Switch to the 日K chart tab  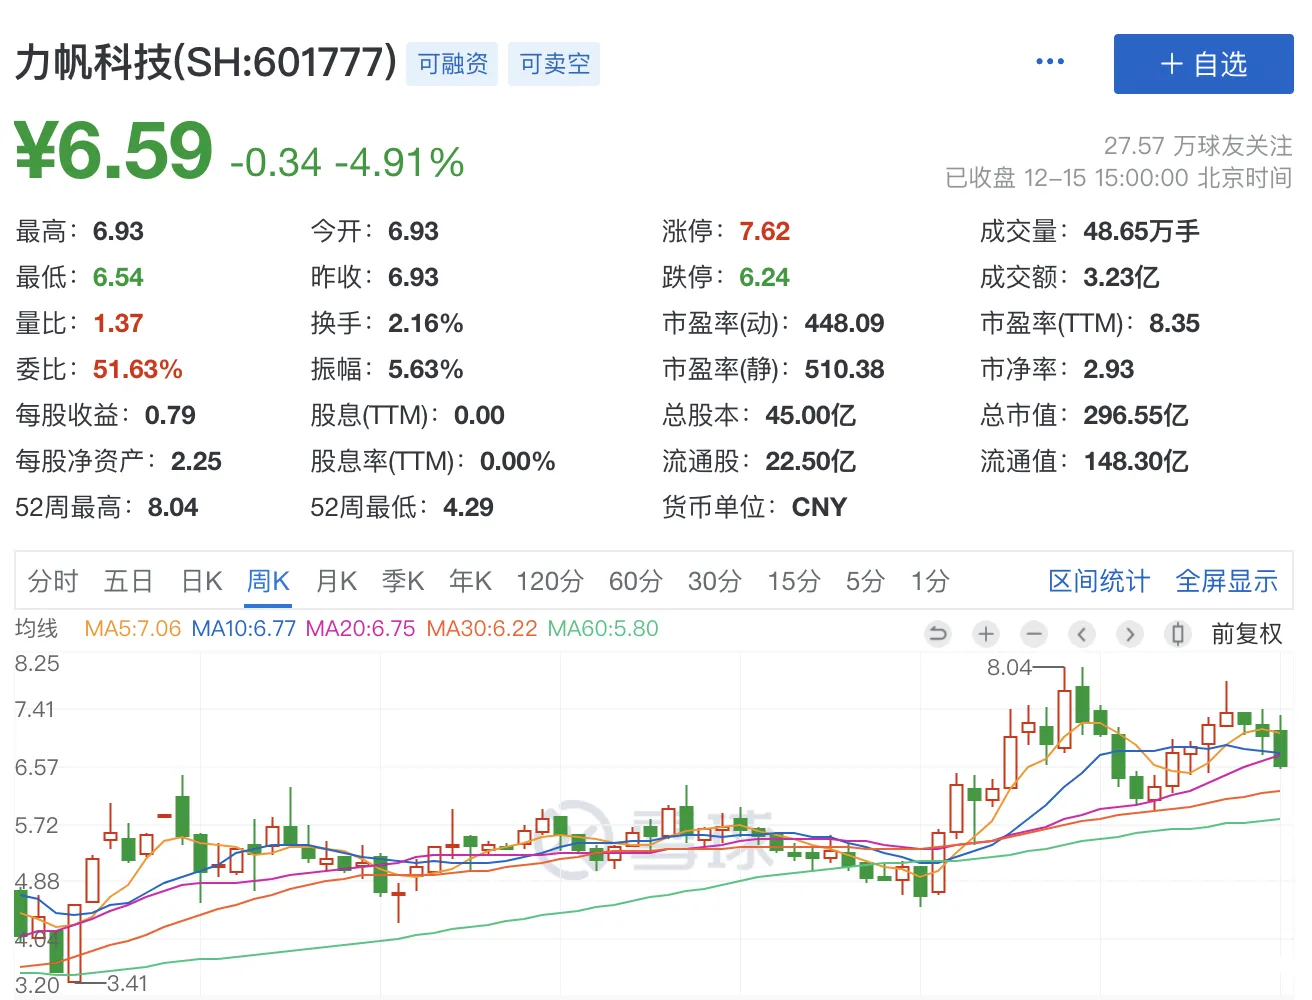pos(202,581)
